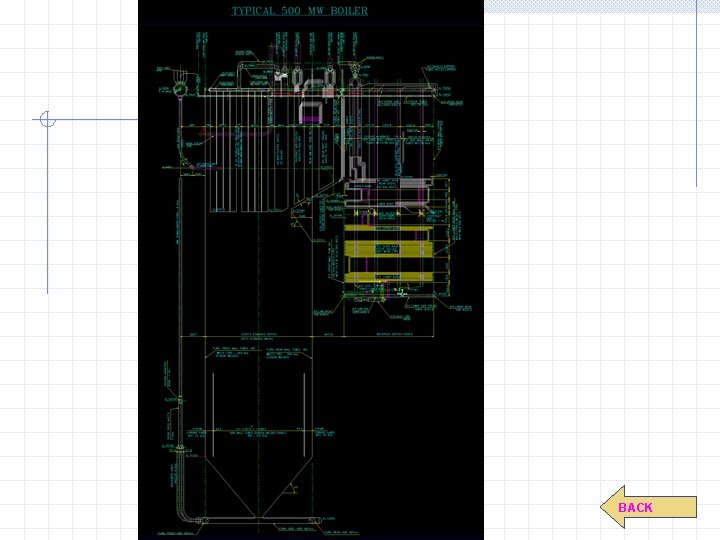Select the magenta BACK label text

pos(635,507)
